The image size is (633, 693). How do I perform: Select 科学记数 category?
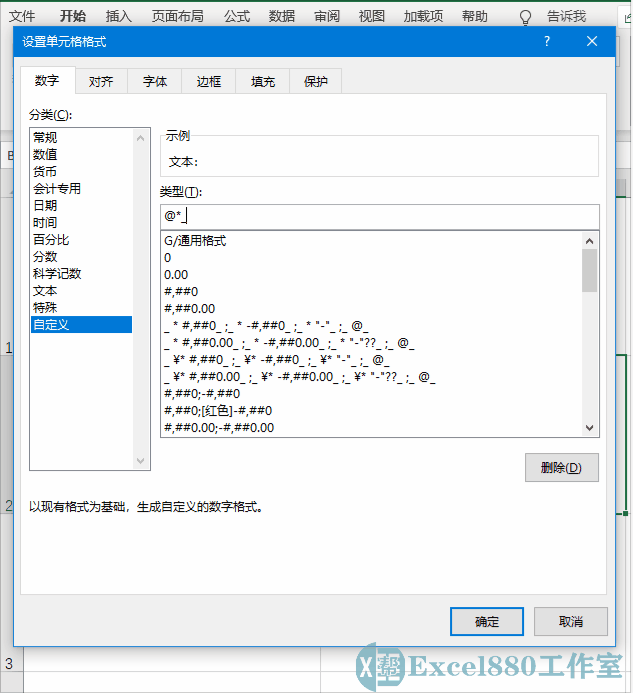(81, 274)
